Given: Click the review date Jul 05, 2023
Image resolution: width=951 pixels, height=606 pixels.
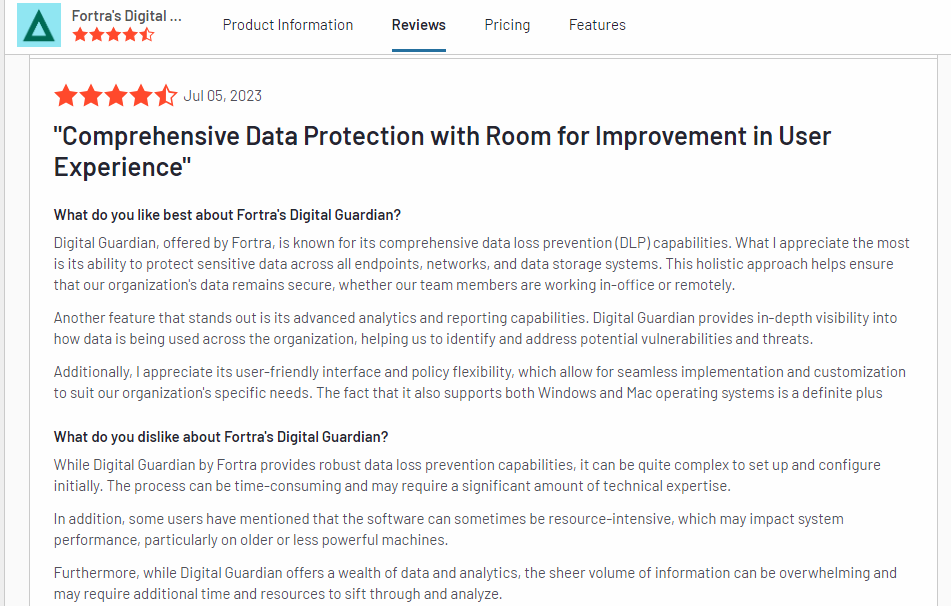Looking at the screenshot, I should (221, 95).
